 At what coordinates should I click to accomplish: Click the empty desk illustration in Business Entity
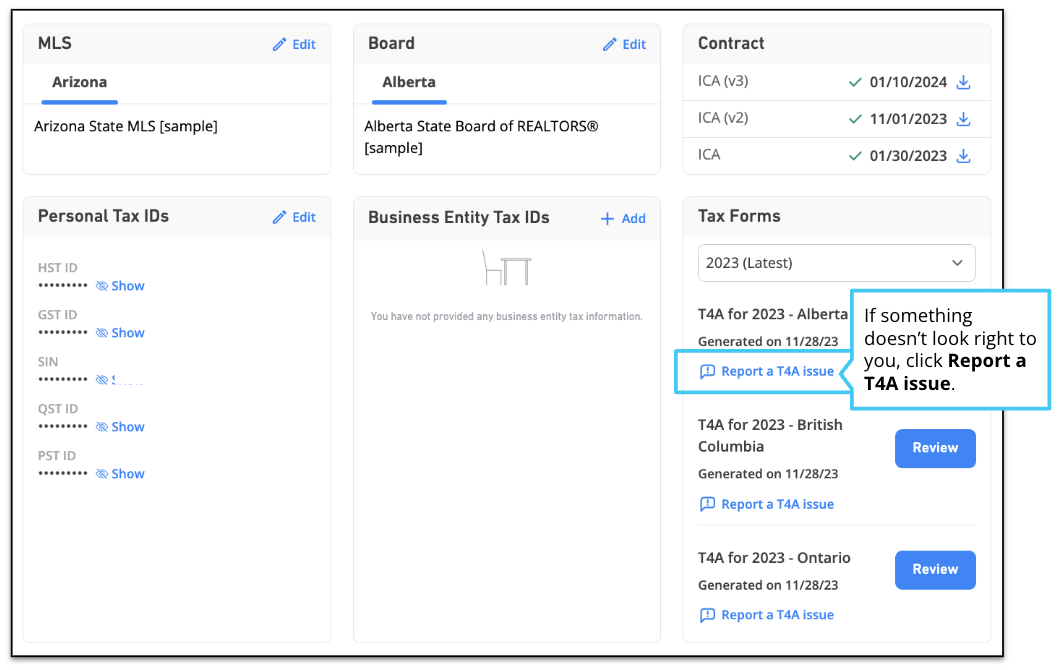(506, 268)
